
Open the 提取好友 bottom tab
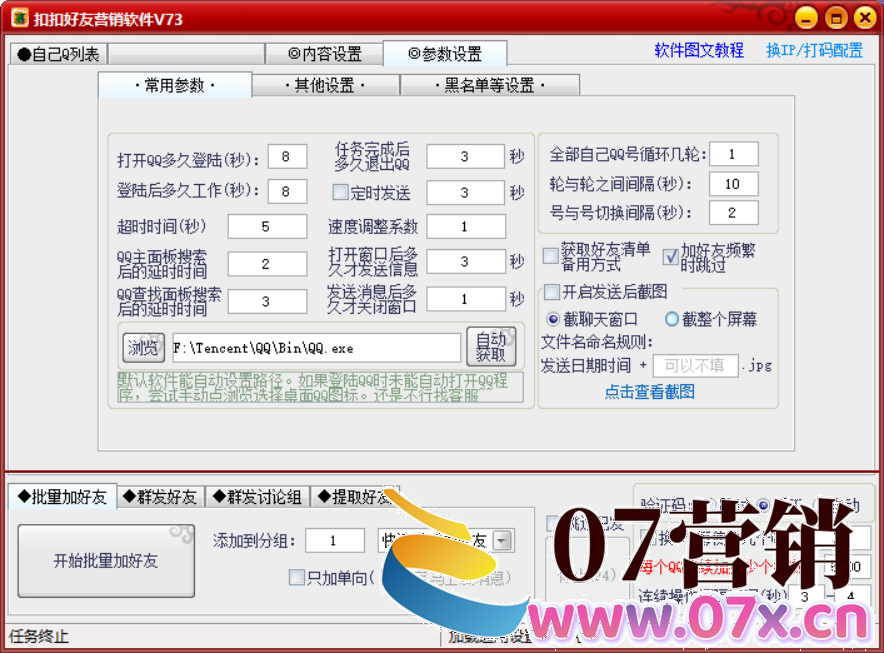coord(353,497)
